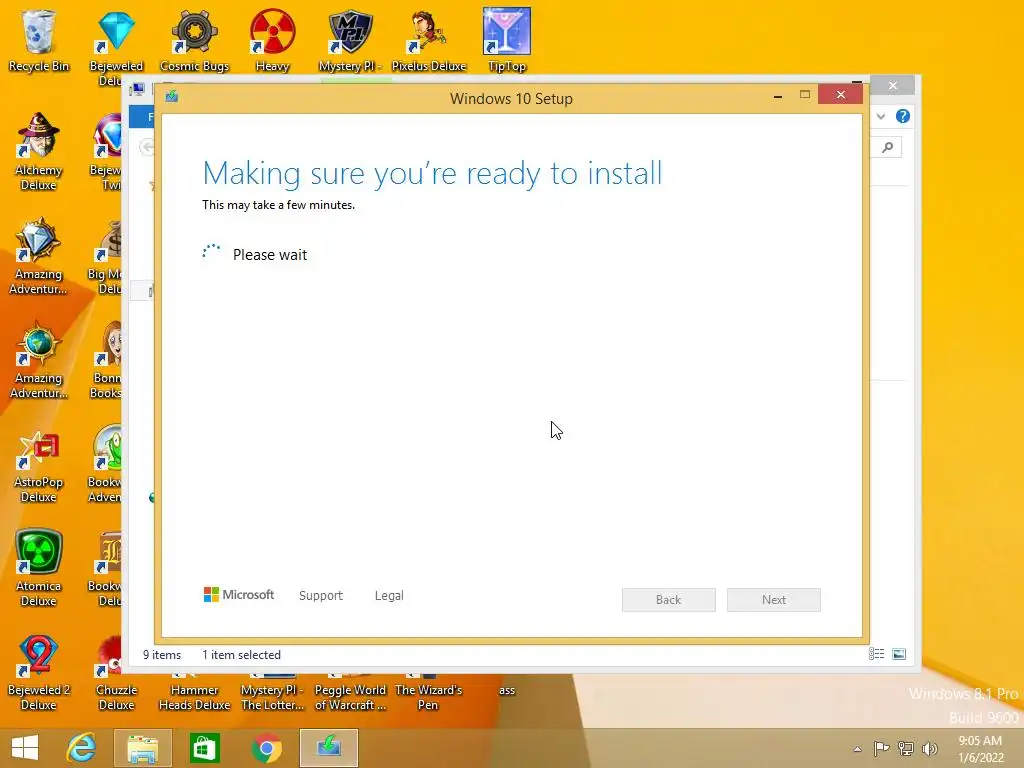Click the "1 item selected" status text
This screenshot has width=1024, height=768.
241,655
